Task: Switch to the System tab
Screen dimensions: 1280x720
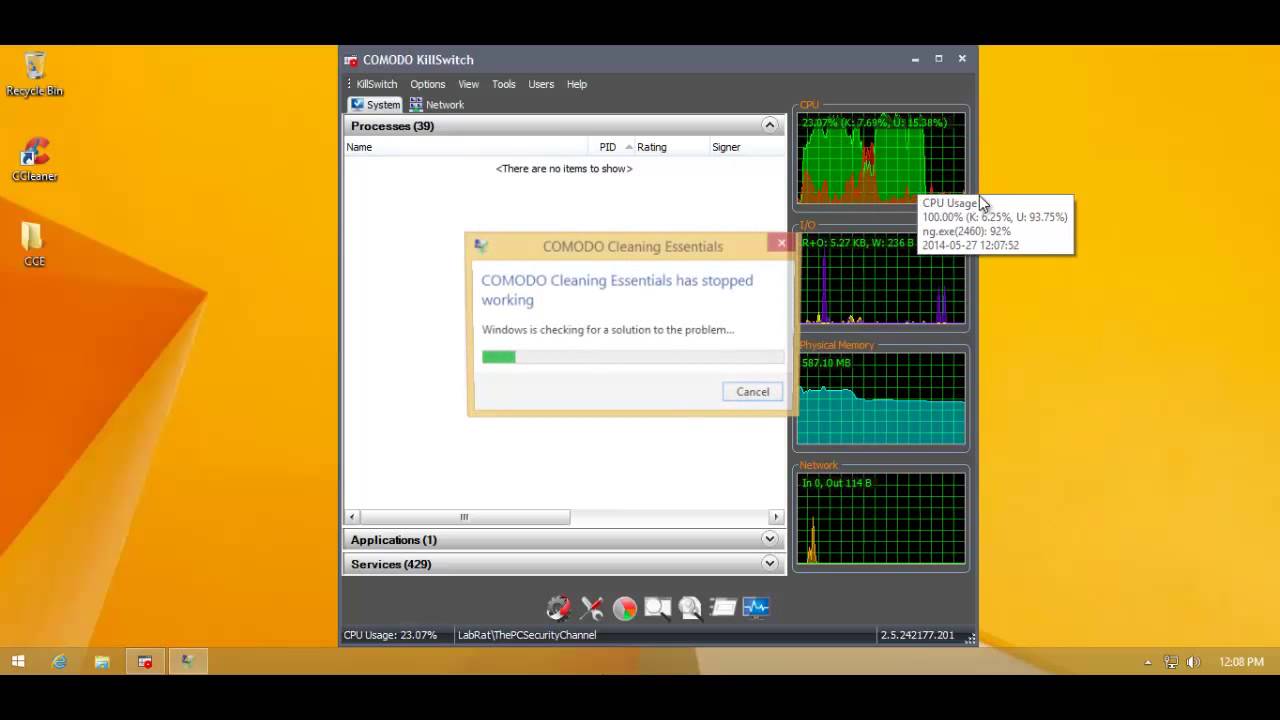Action: [x=375, y=104]
